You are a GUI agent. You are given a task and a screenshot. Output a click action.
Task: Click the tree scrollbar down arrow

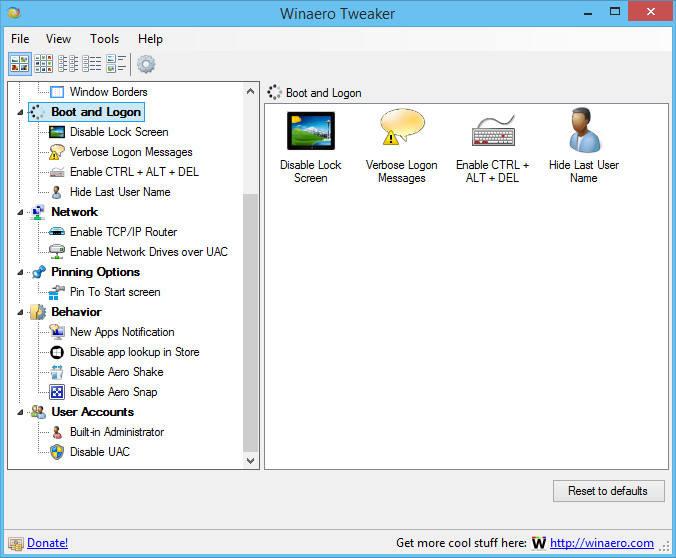[250, 461]
